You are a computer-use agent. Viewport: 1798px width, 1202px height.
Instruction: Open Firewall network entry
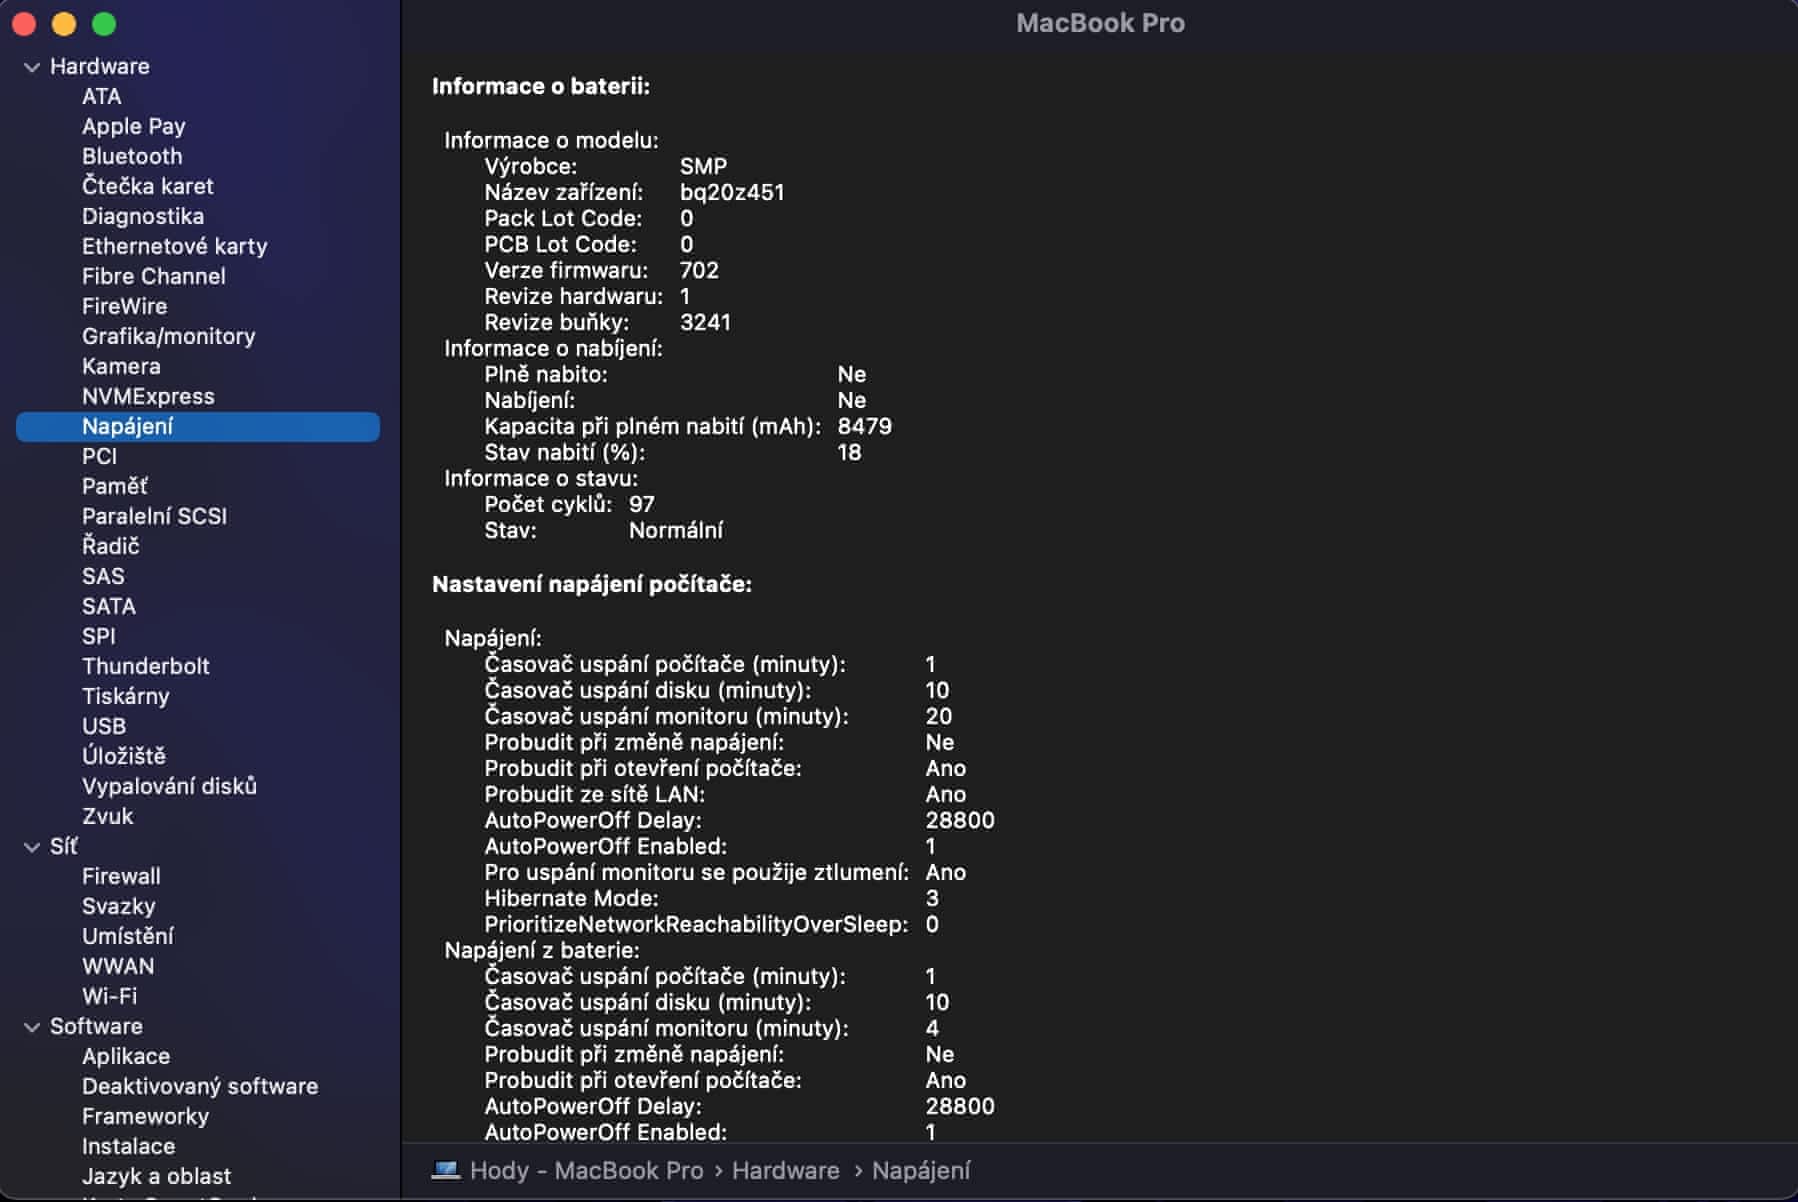coord(121,876)
